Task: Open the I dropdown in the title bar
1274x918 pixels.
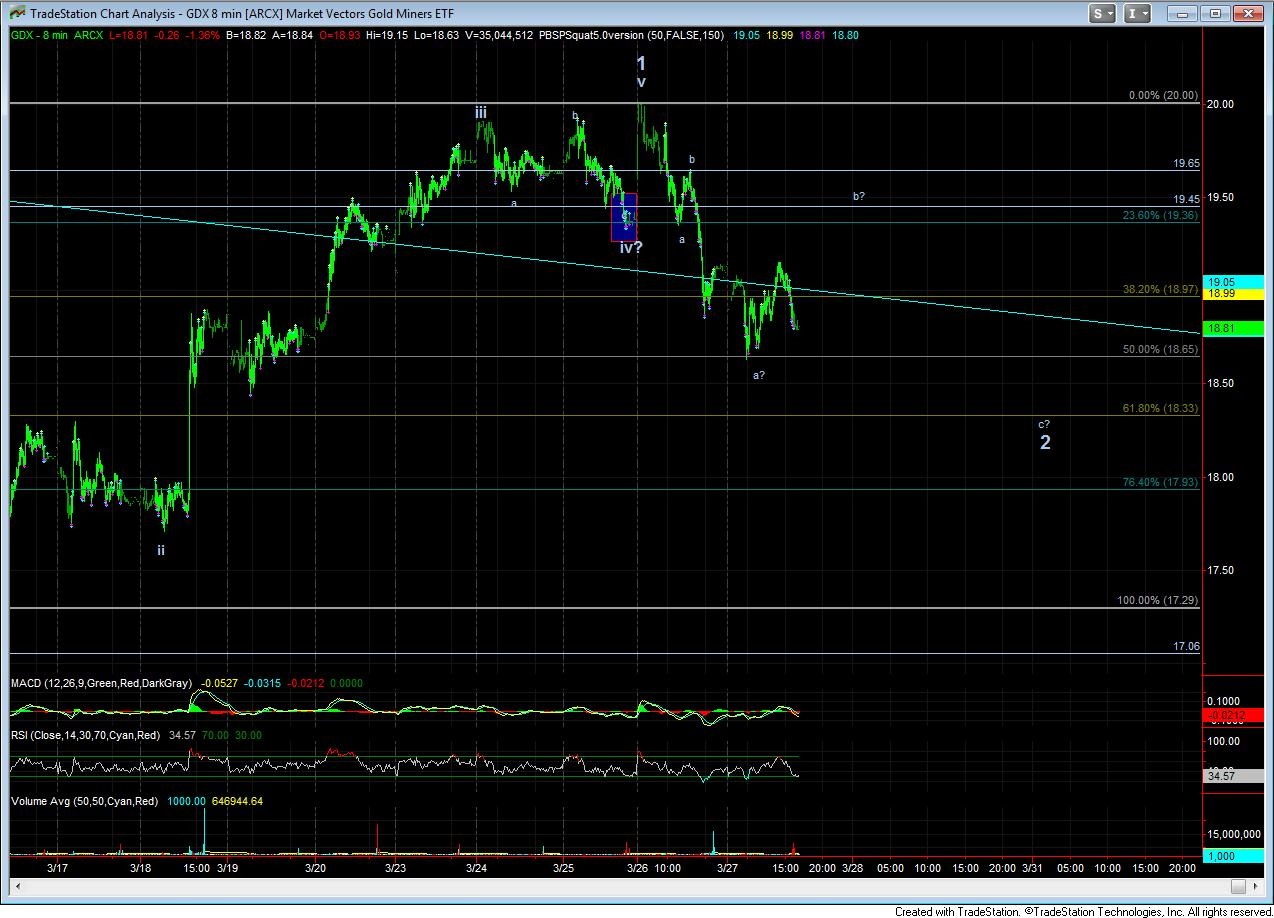Action: tap(1137, 14)
